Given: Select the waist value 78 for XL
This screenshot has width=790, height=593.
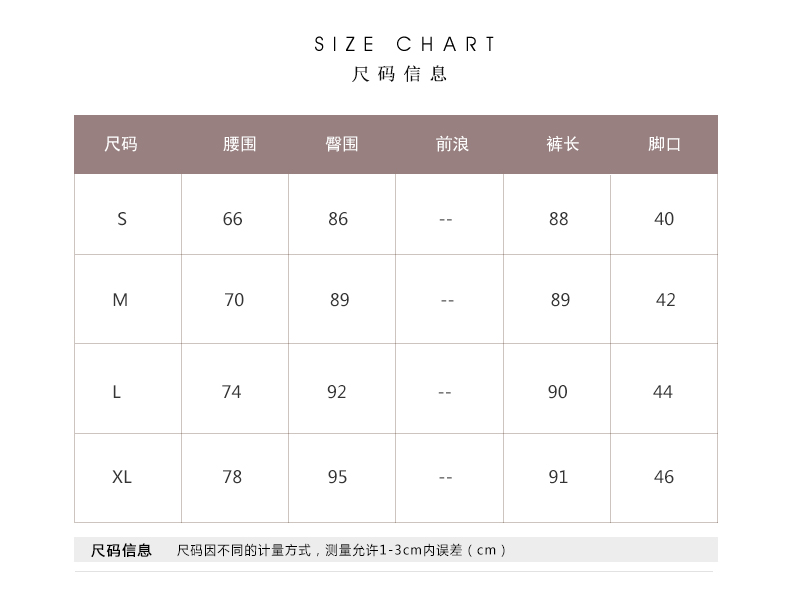Looking at the screenshot, I should coord(232,477).
